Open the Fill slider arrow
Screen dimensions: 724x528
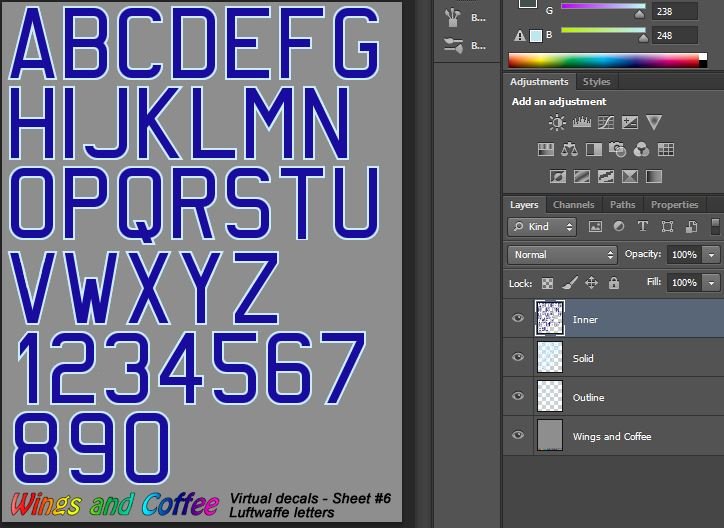click(711, 282)
